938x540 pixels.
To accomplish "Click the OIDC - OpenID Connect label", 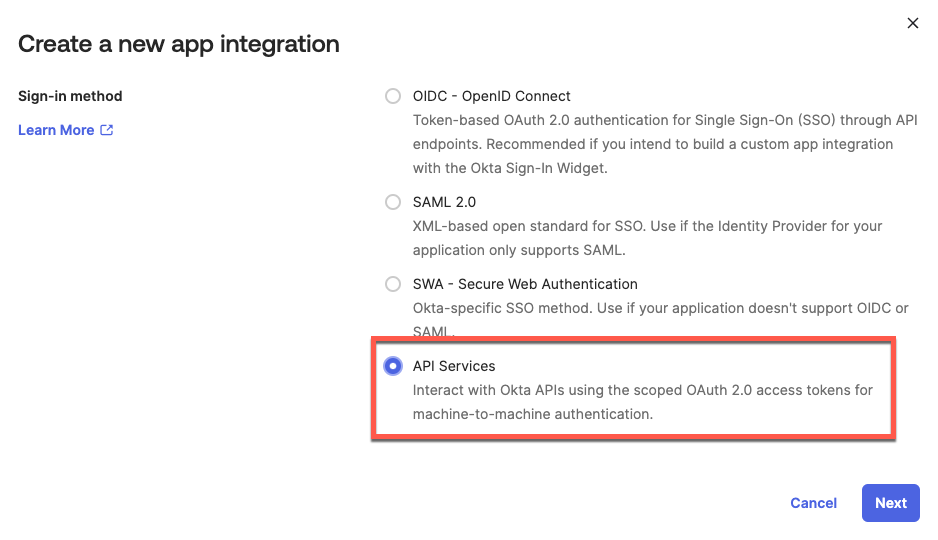I will 491,96.
